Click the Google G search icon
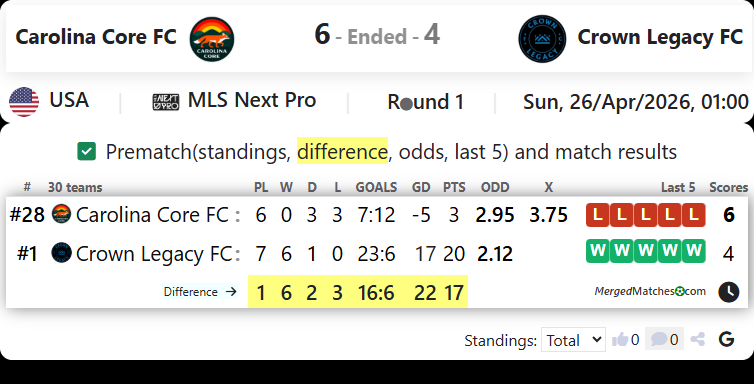 coord(726,339)
